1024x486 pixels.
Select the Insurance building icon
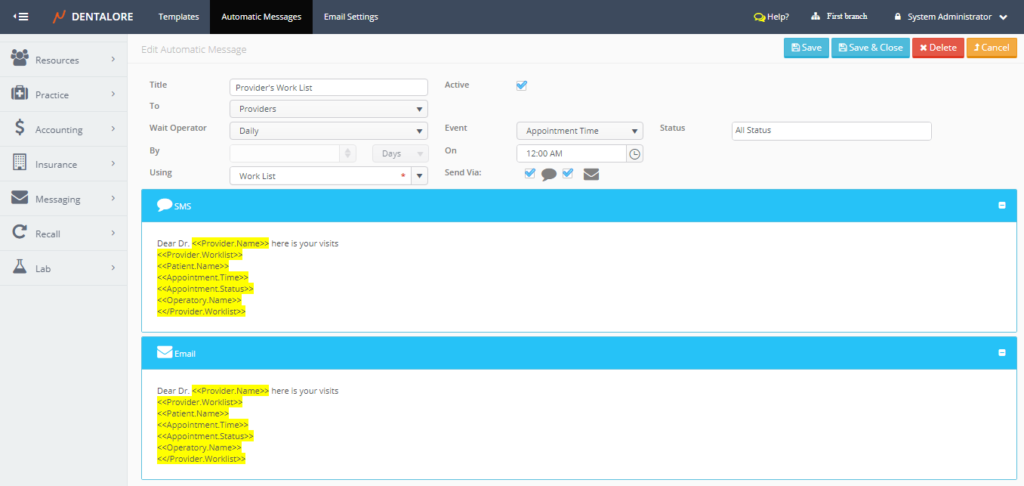(19, 163)
